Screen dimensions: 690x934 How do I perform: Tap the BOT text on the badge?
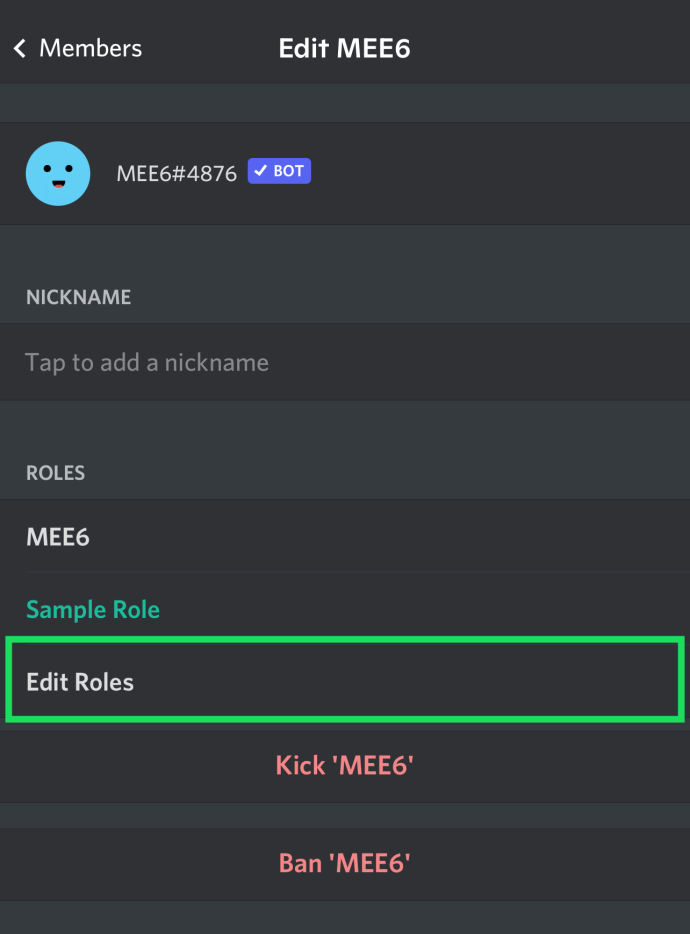click(x=288, y=171)
